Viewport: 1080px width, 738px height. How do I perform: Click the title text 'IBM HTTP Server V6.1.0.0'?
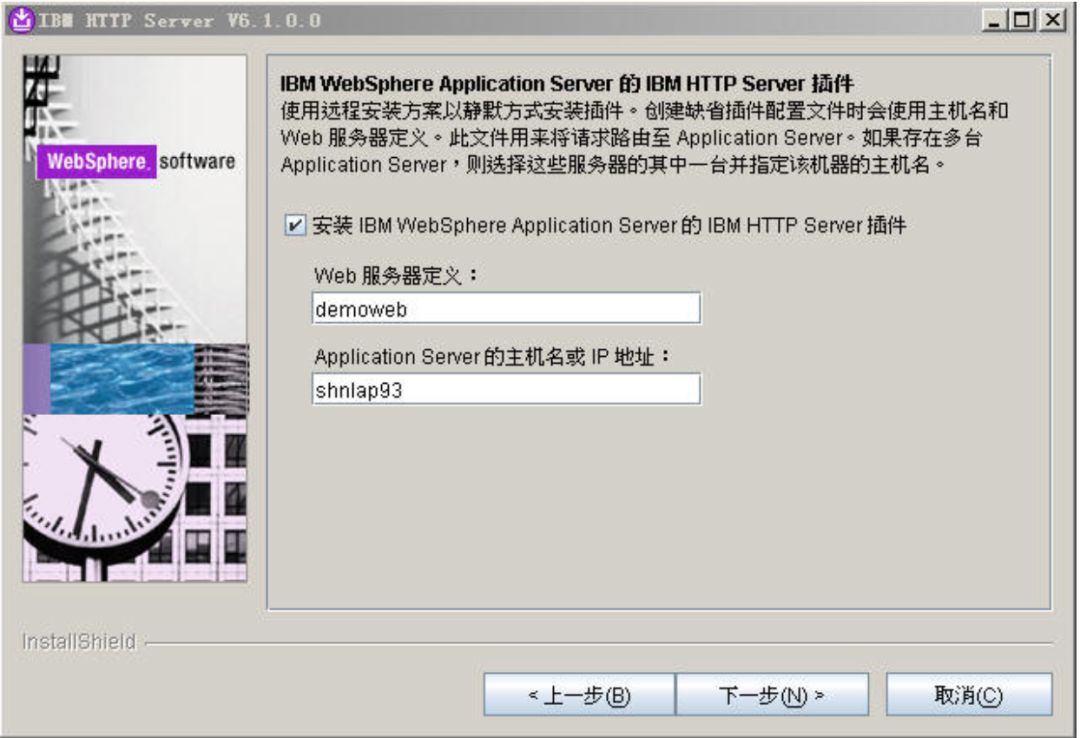[179, 21]
